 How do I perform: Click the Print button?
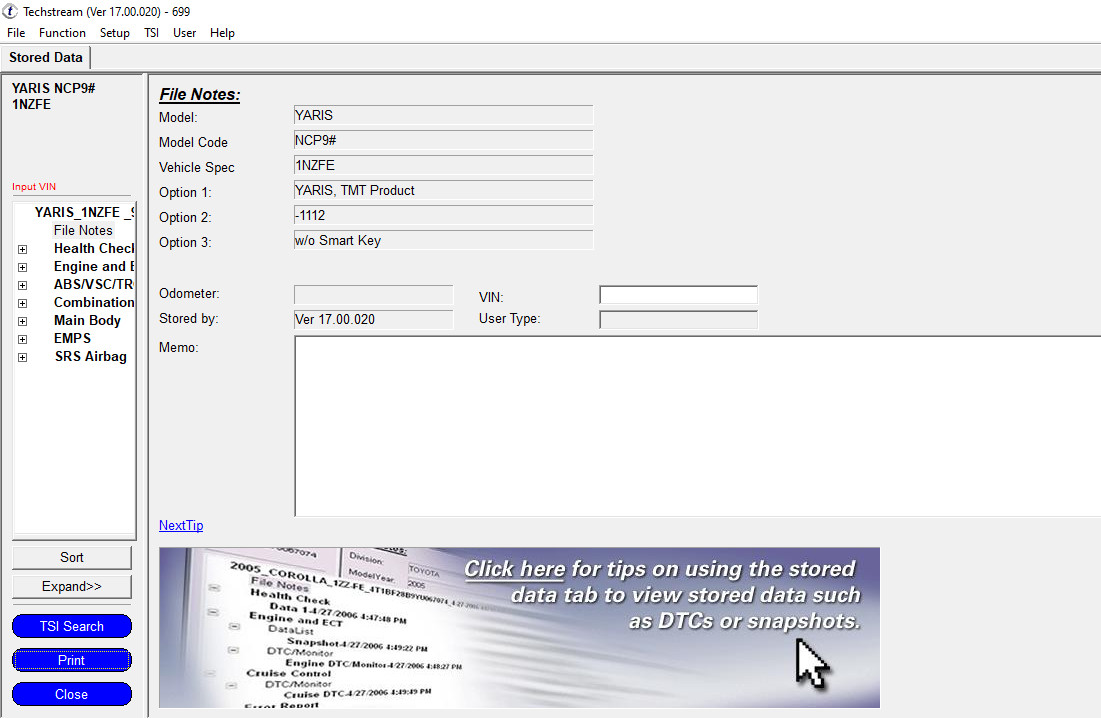click(x=72, y=660)
